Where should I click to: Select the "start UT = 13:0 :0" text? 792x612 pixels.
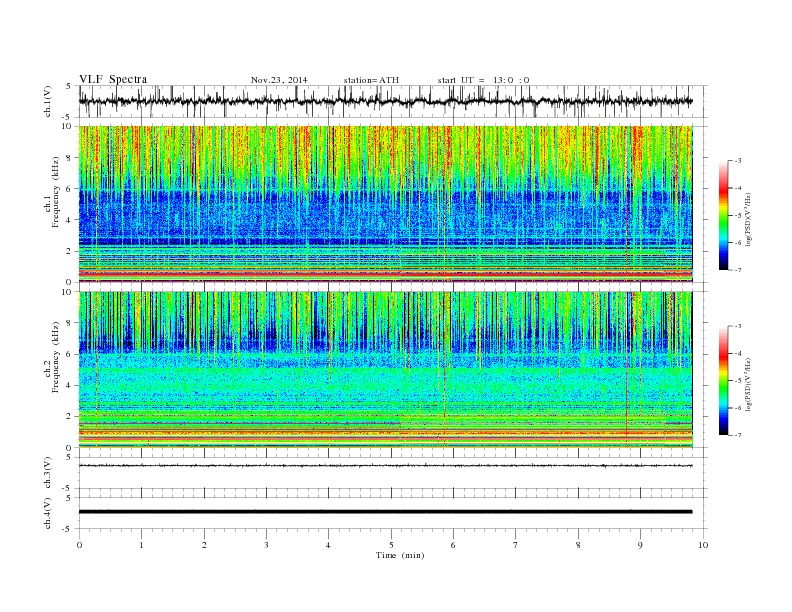pyautogui.click(x=483, y=80)
